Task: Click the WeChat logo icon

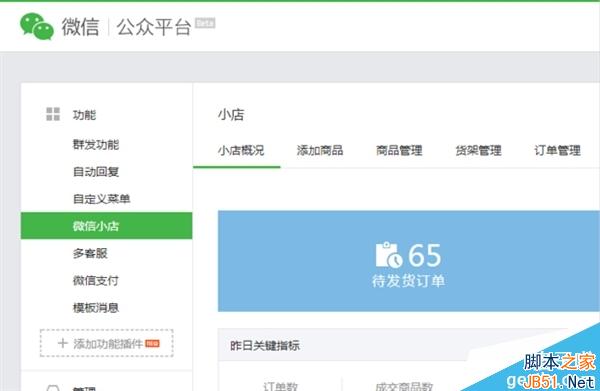Action: pos(37,26)
